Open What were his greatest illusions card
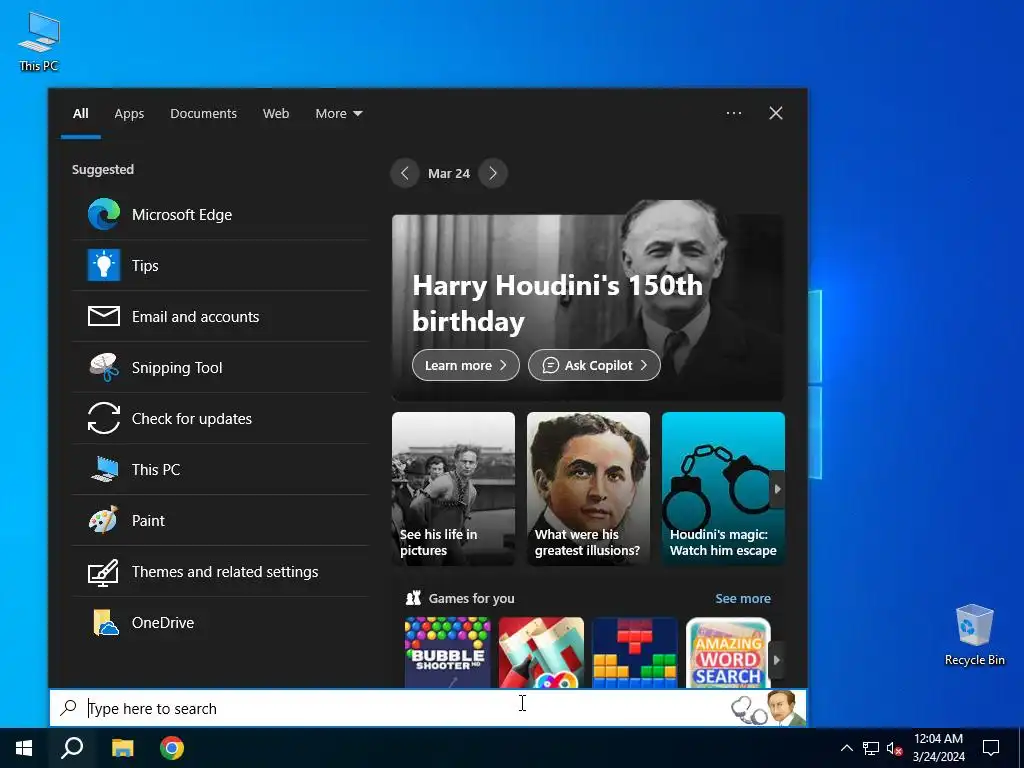1024x768 pixels. [588, 488]
